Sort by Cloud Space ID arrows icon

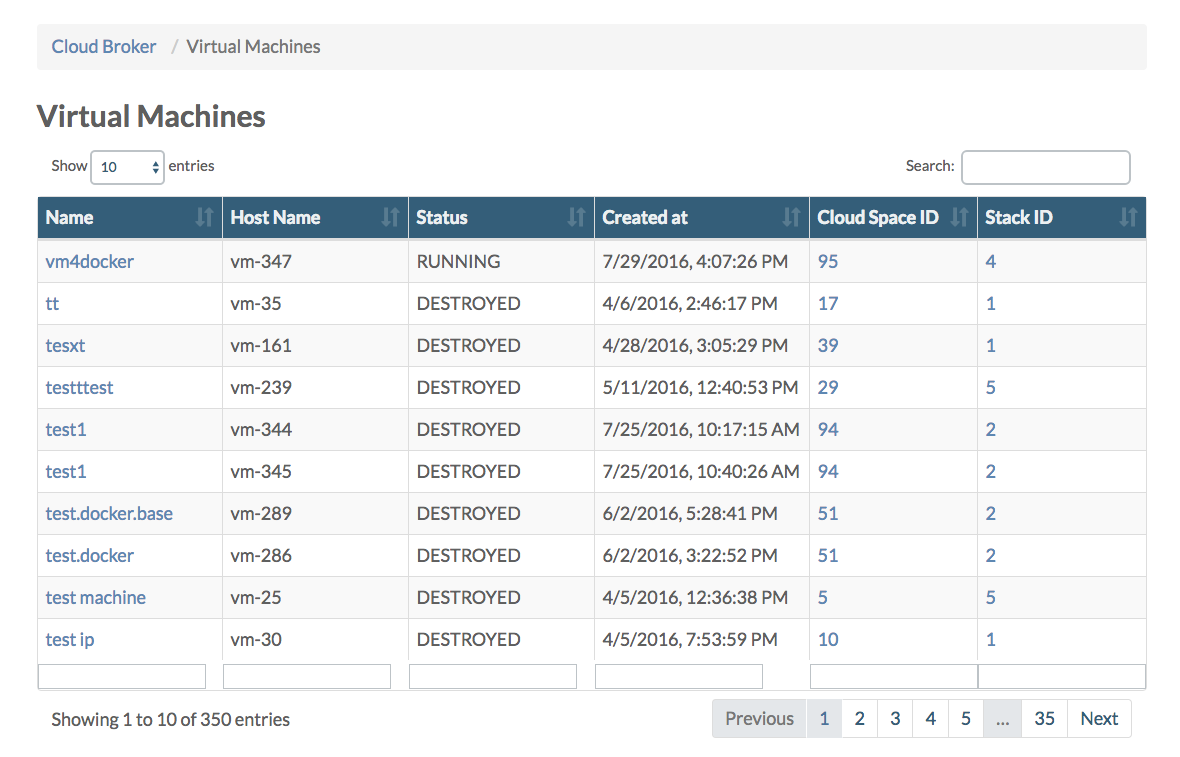click(959, 217)
